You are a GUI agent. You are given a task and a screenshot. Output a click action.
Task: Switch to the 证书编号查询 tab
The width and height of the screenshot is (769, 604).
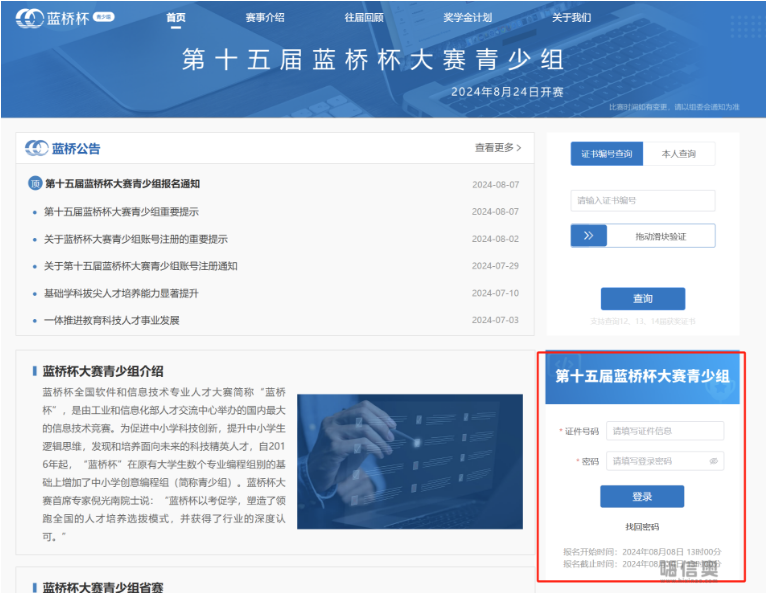point(607,154)
